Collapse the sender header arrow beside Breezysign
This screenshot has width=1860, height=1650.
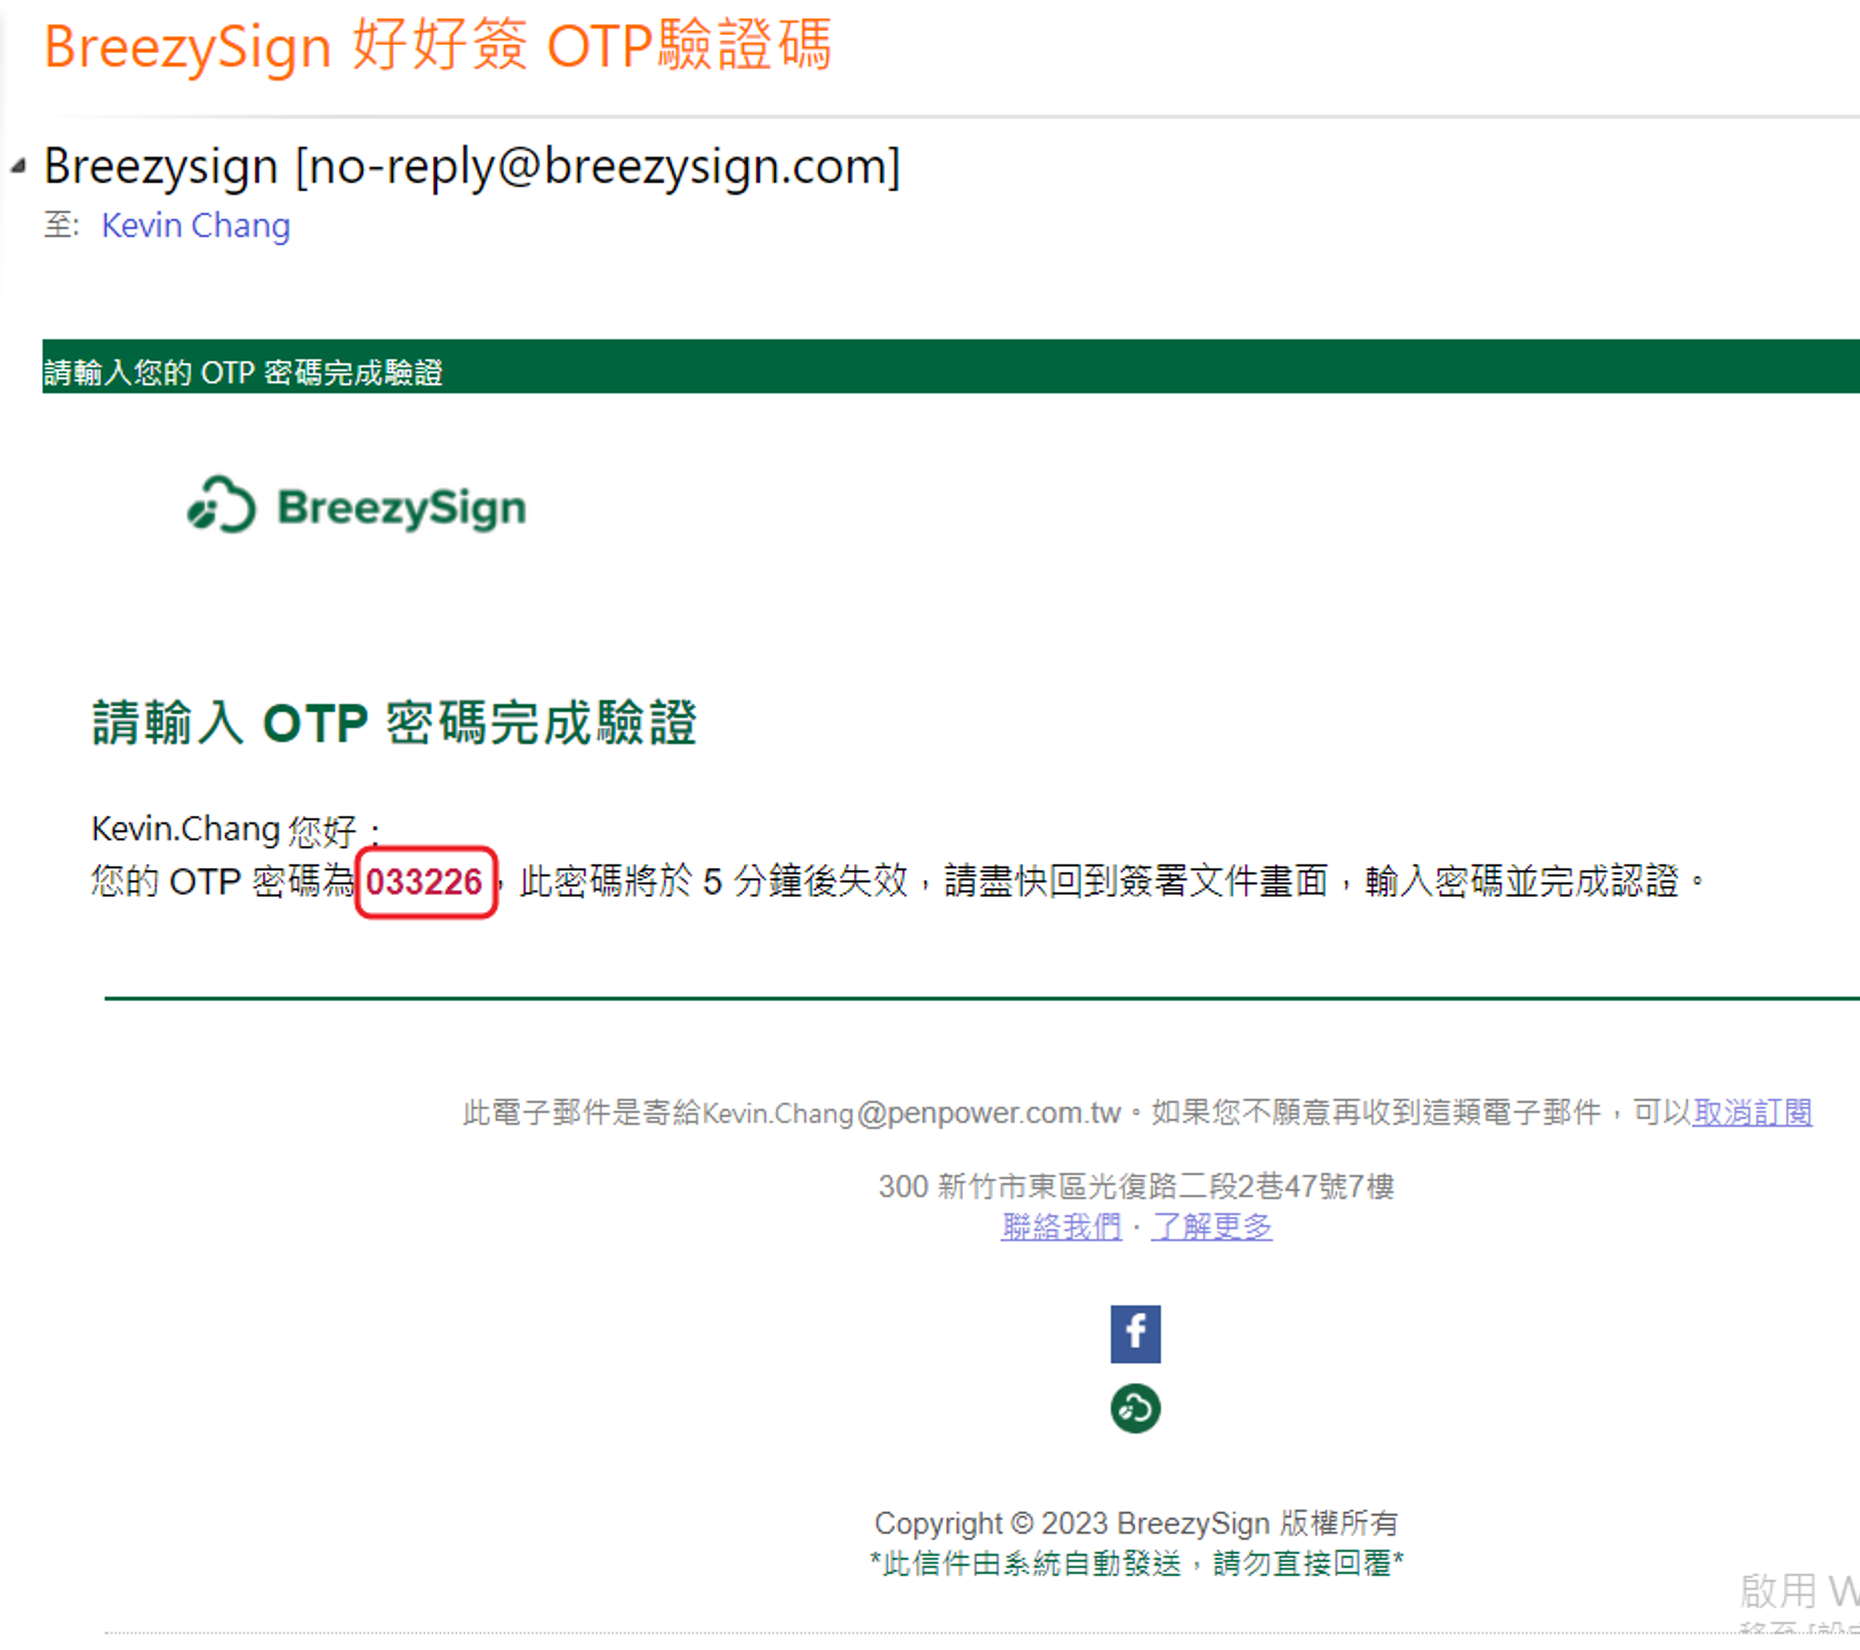pos(18,166)
